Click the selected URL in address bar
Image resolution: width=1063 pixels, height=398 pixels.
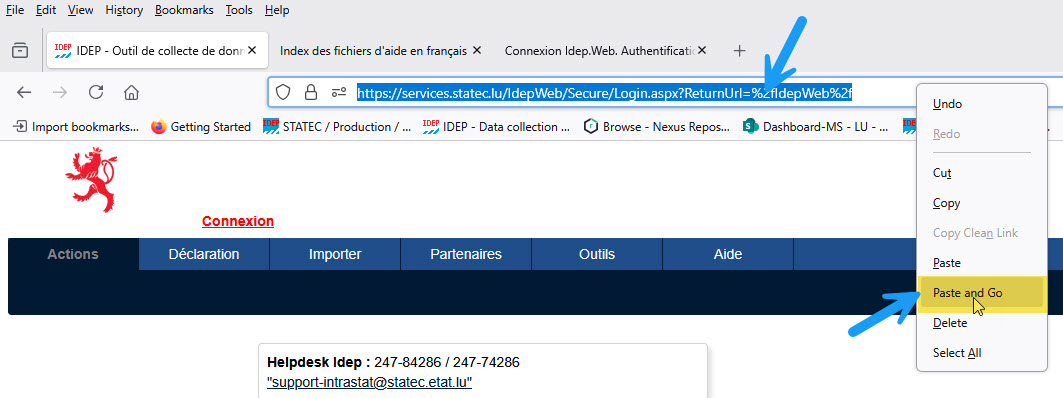[604, 93]
